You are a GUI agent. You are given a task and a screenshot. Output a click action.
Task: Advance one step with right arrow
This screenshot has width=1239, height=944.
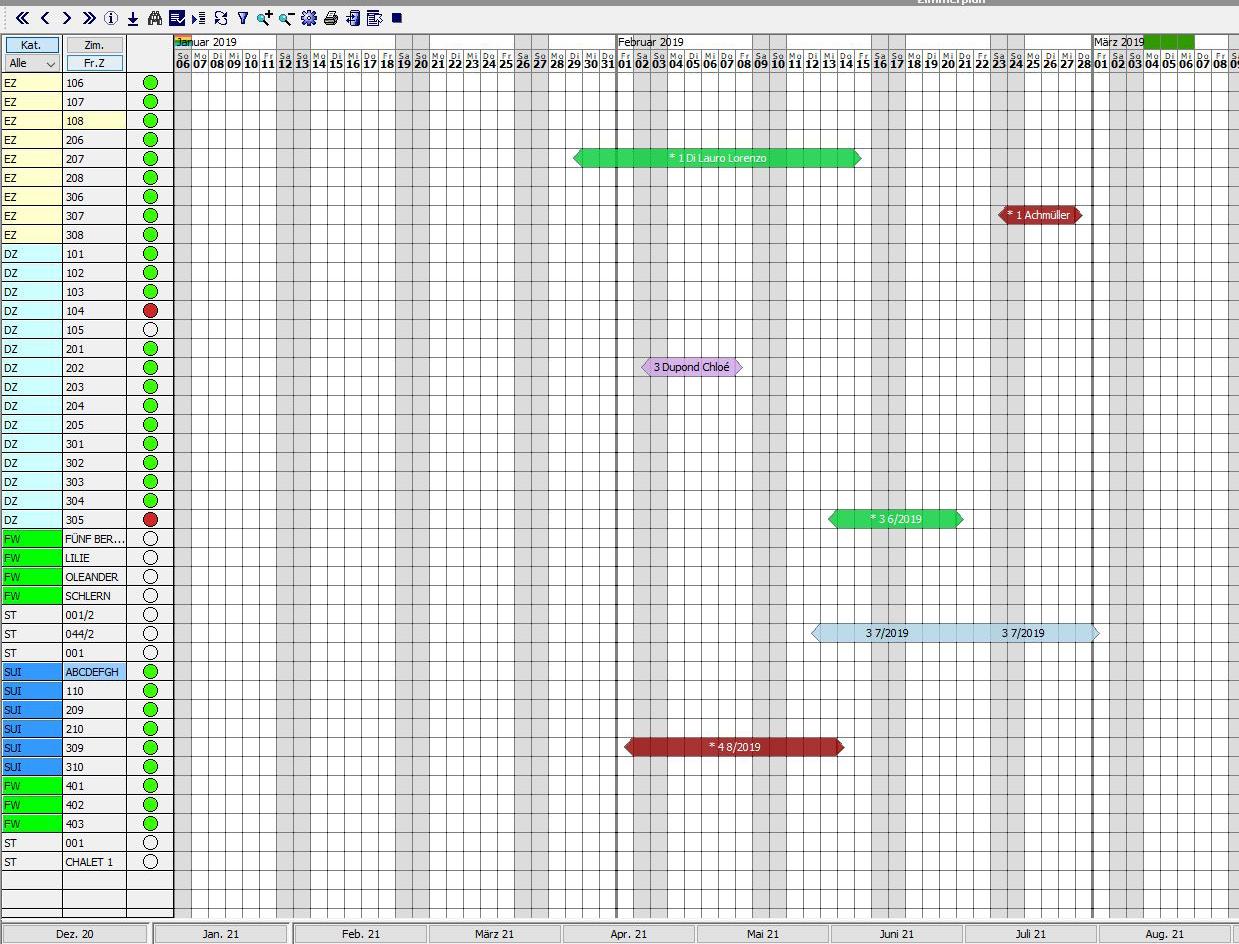tap(67, 18)
